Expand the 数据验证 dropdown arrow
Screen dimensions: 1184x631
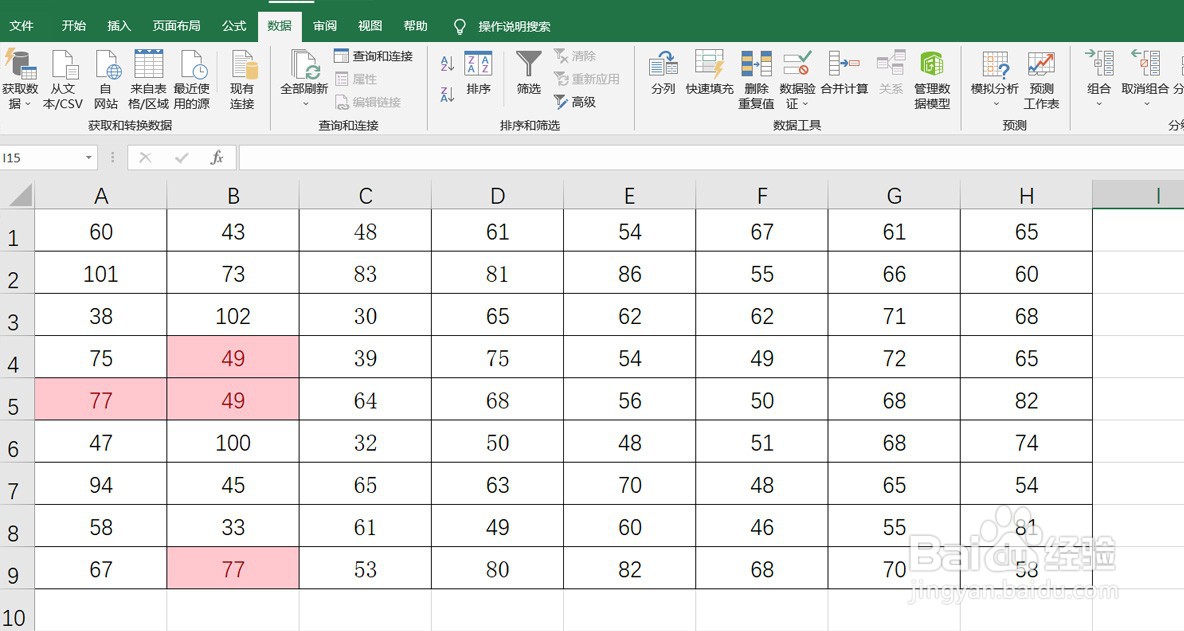coord(805,104)
